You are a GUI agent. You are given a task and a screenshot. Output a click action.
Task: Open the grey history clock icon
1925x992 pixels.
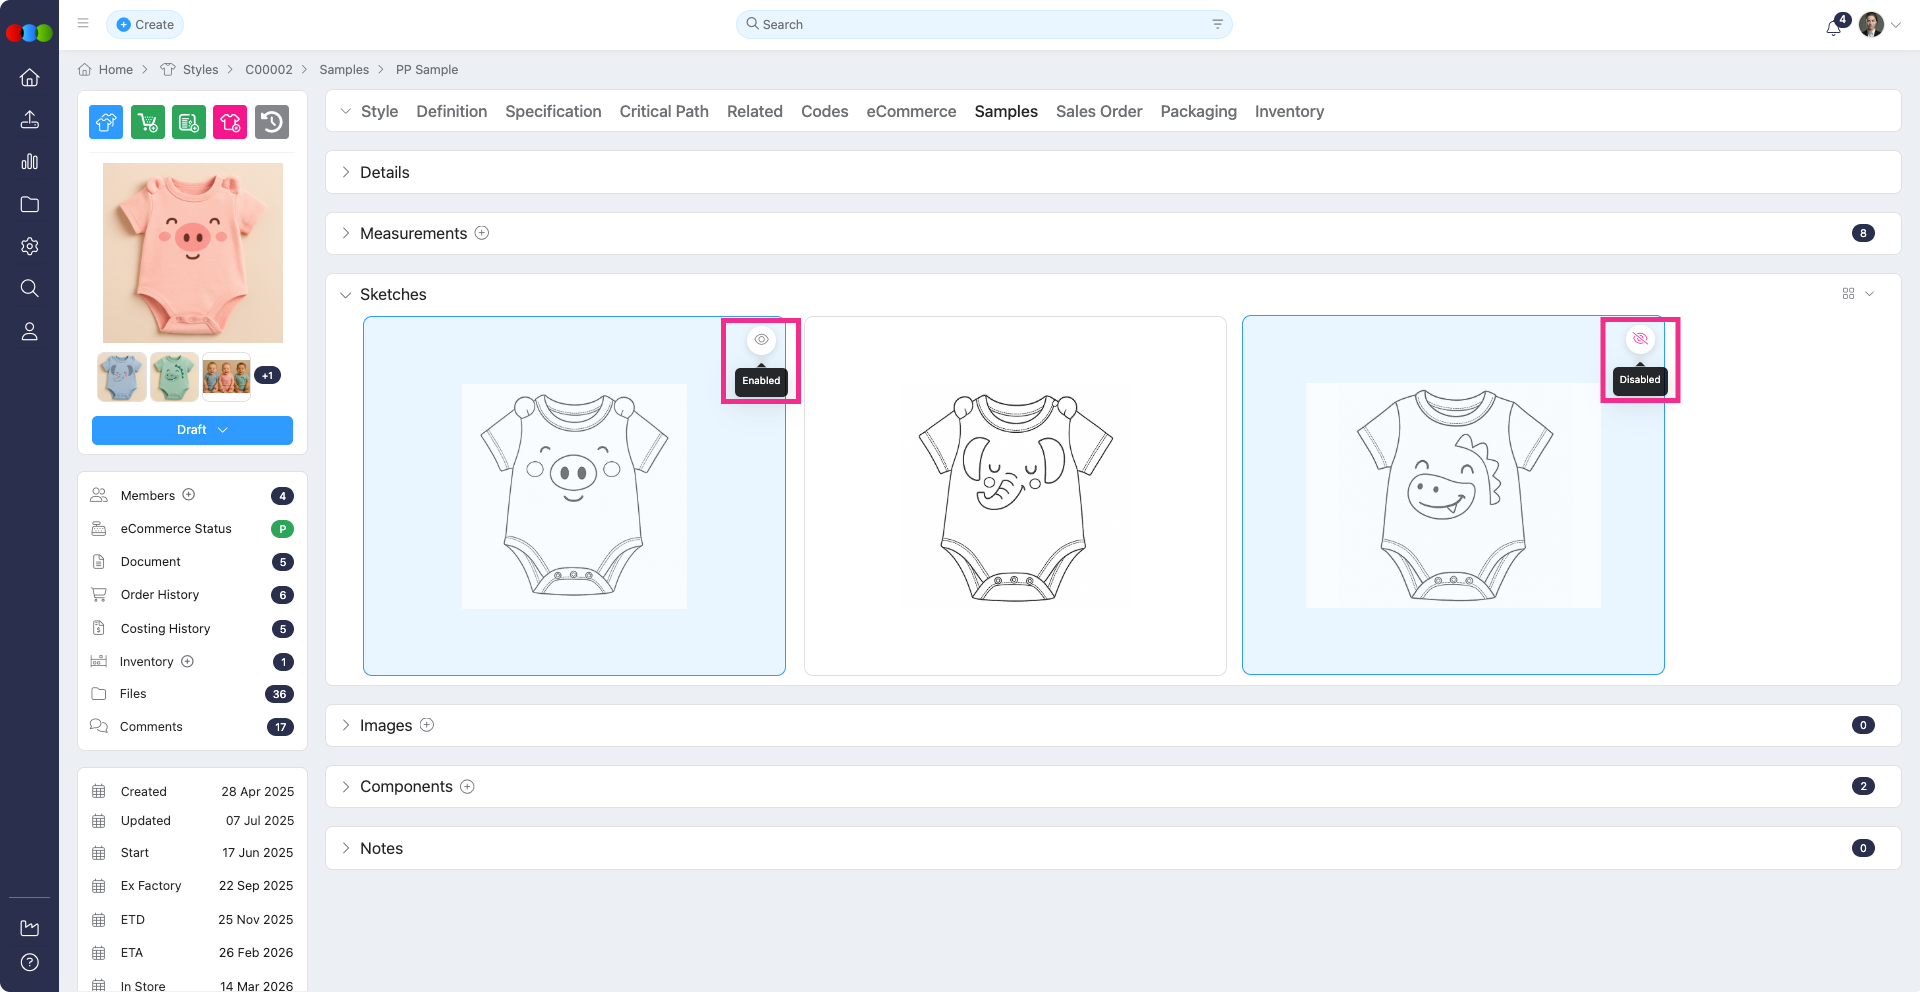[x=272, y=122]
